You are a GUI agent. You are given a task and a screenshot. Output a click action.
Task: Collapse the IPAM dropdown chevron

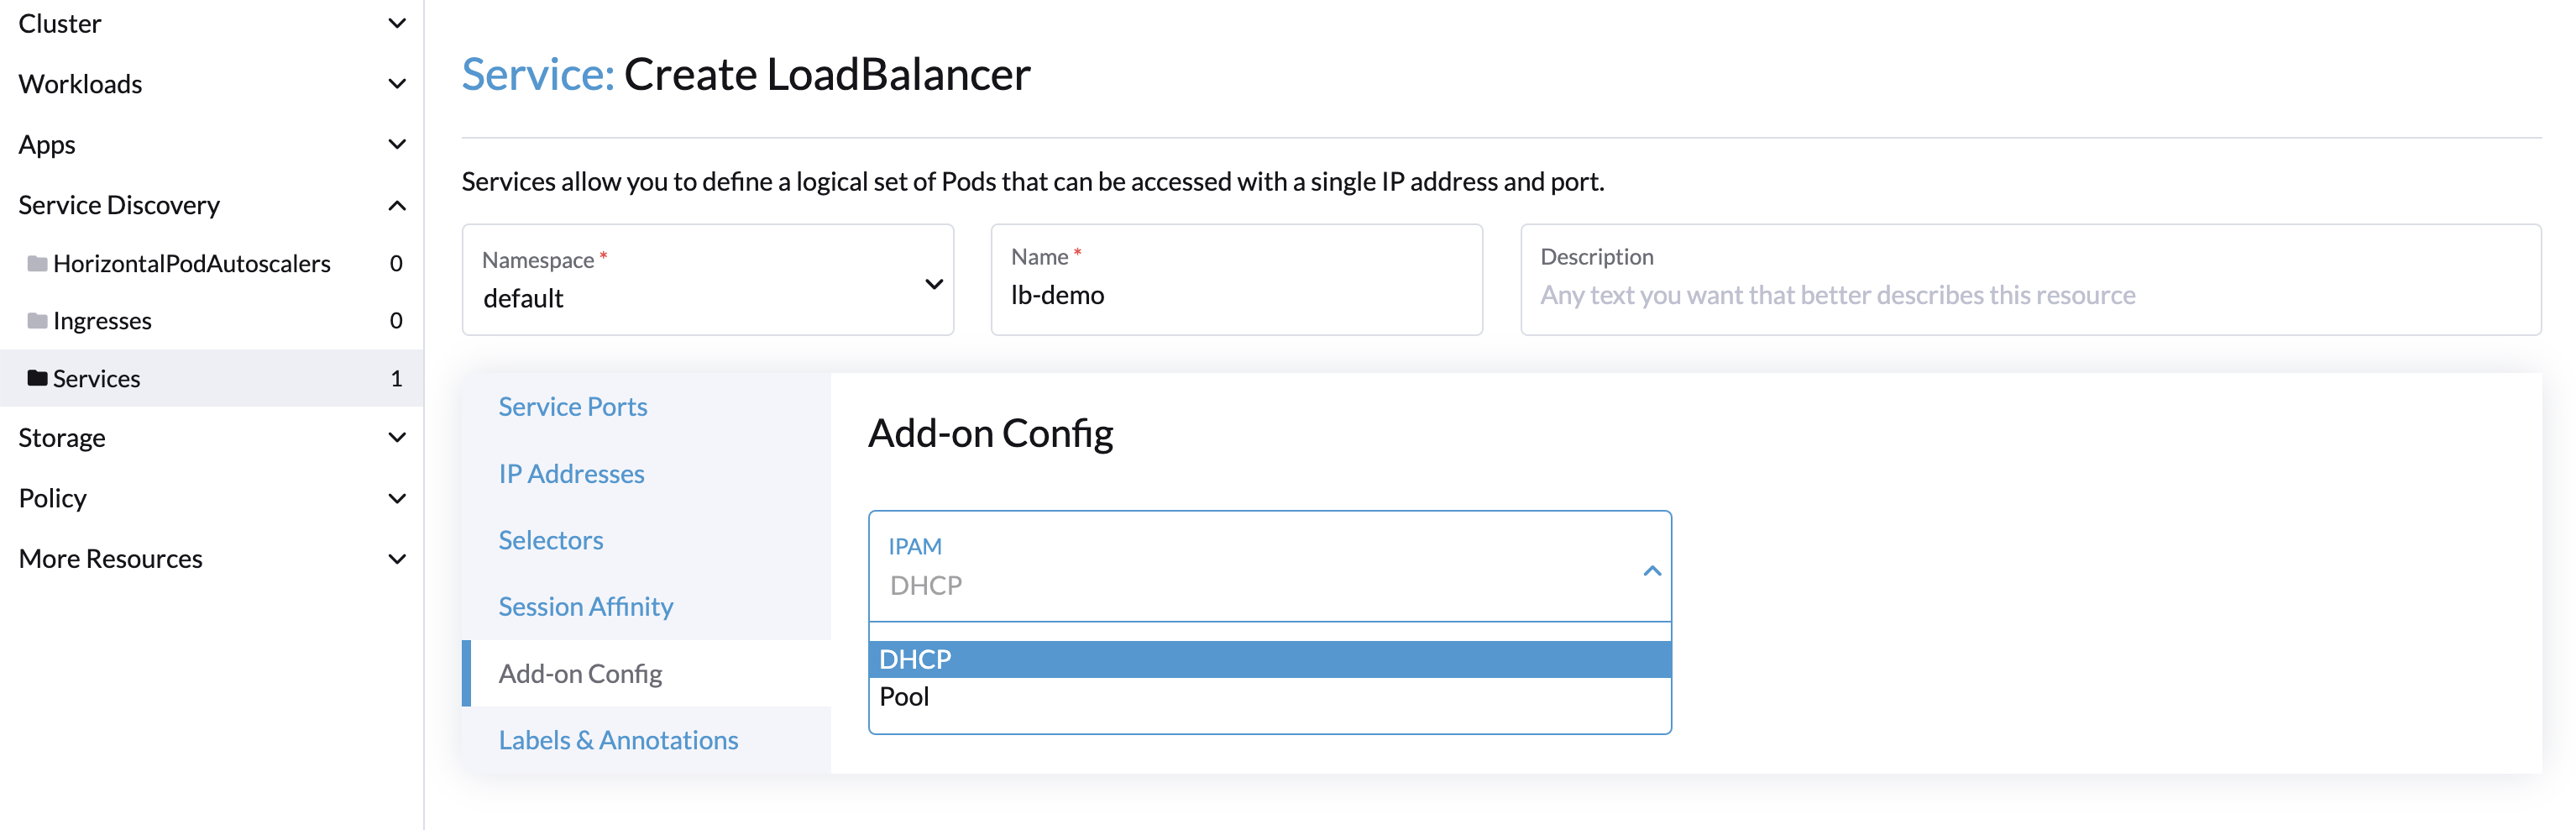(1651, 571)
